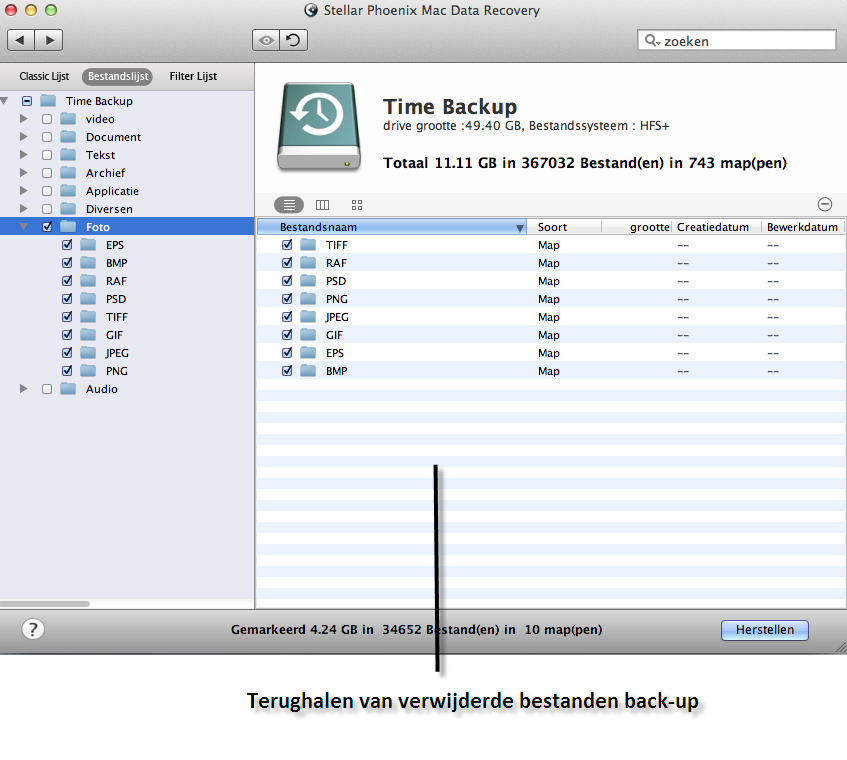Select the PSD folder in sidebar tree
Screen dimensions: 847x760
116,299
